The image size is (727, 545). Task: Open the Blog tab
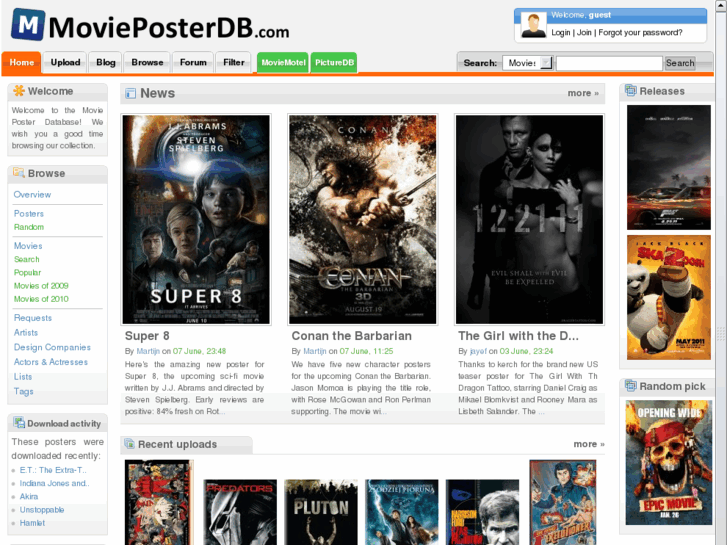point(106,63)
